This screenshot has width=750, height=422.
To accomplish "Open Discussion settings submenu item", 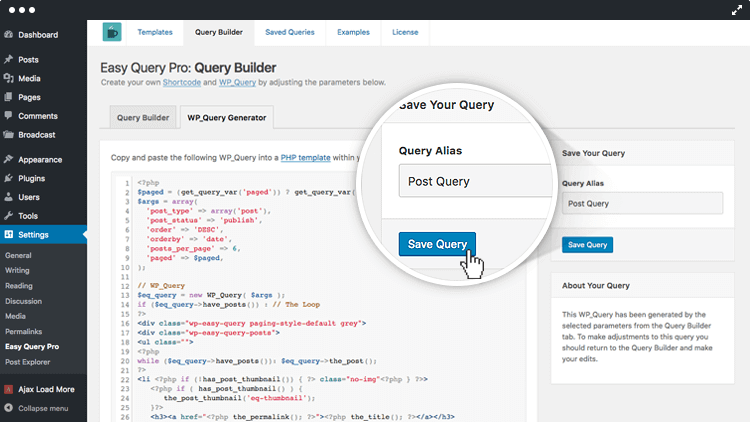I will pos(23,301).
